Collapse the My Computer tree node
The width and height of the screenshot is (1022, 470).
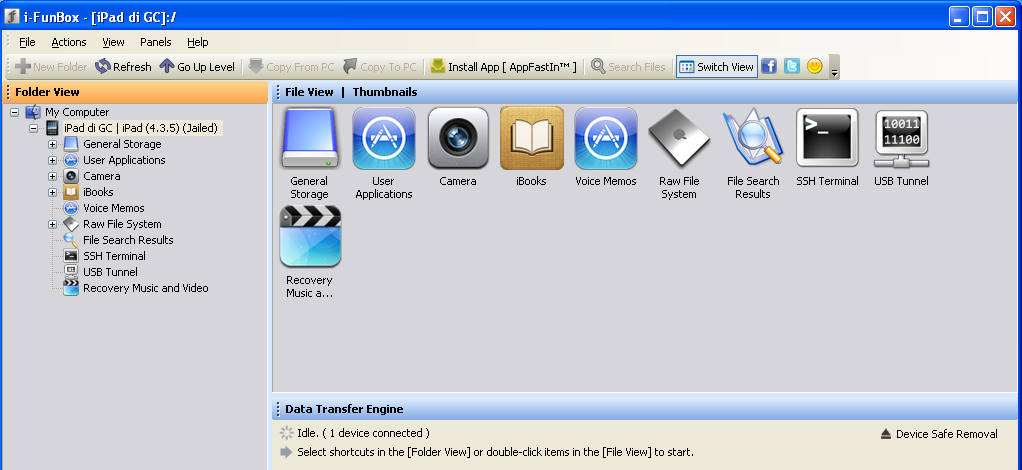click(x=14, y=112)
